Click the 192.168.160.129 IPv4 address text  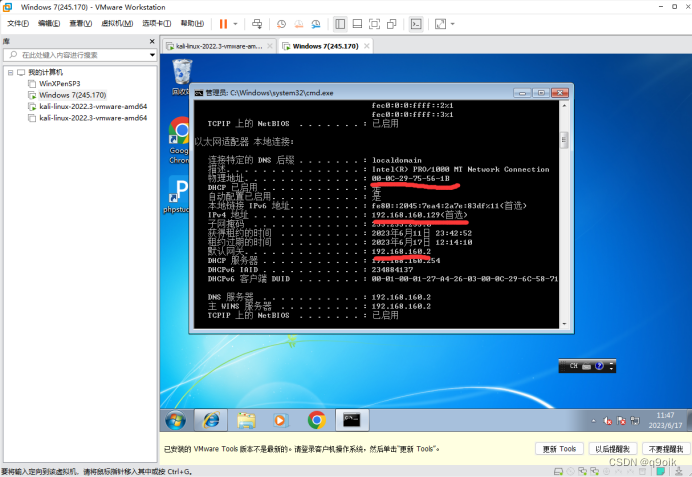406,215
